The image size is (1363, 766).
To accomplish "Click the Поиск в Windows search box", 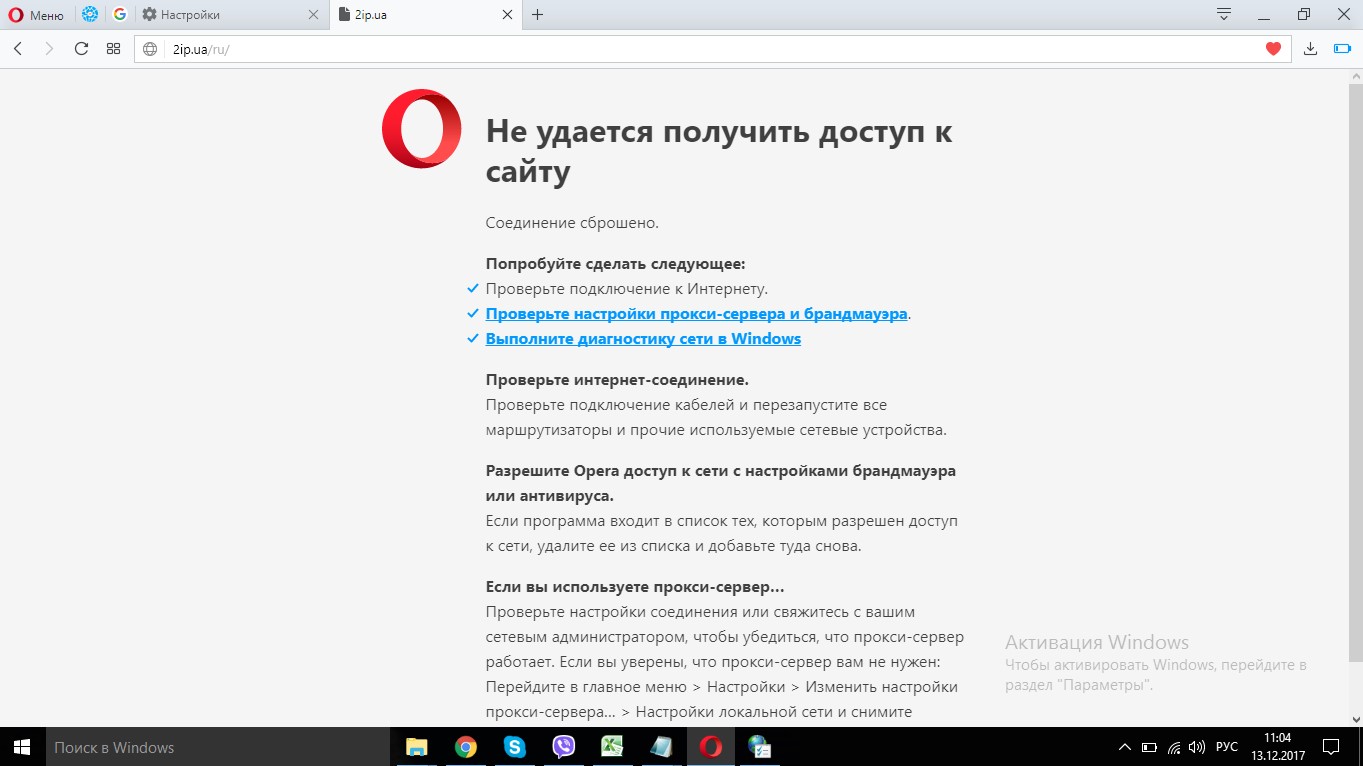I will point(217,747).
